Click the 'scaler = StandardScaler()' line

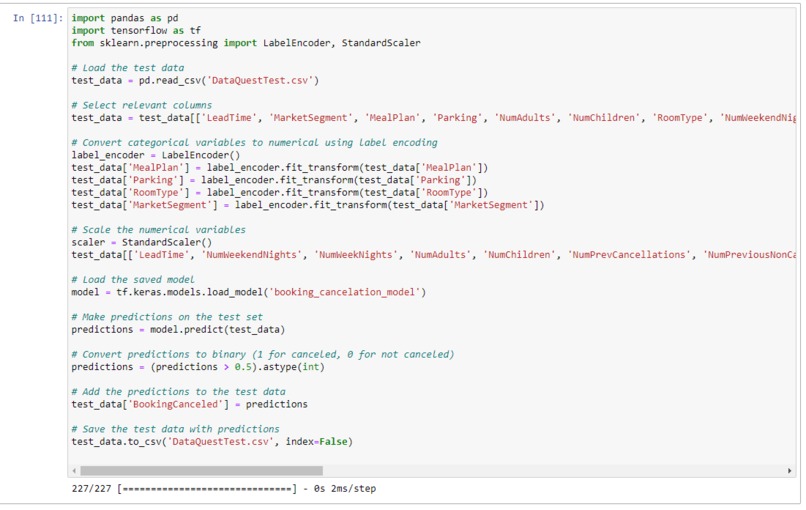point(141,242)
